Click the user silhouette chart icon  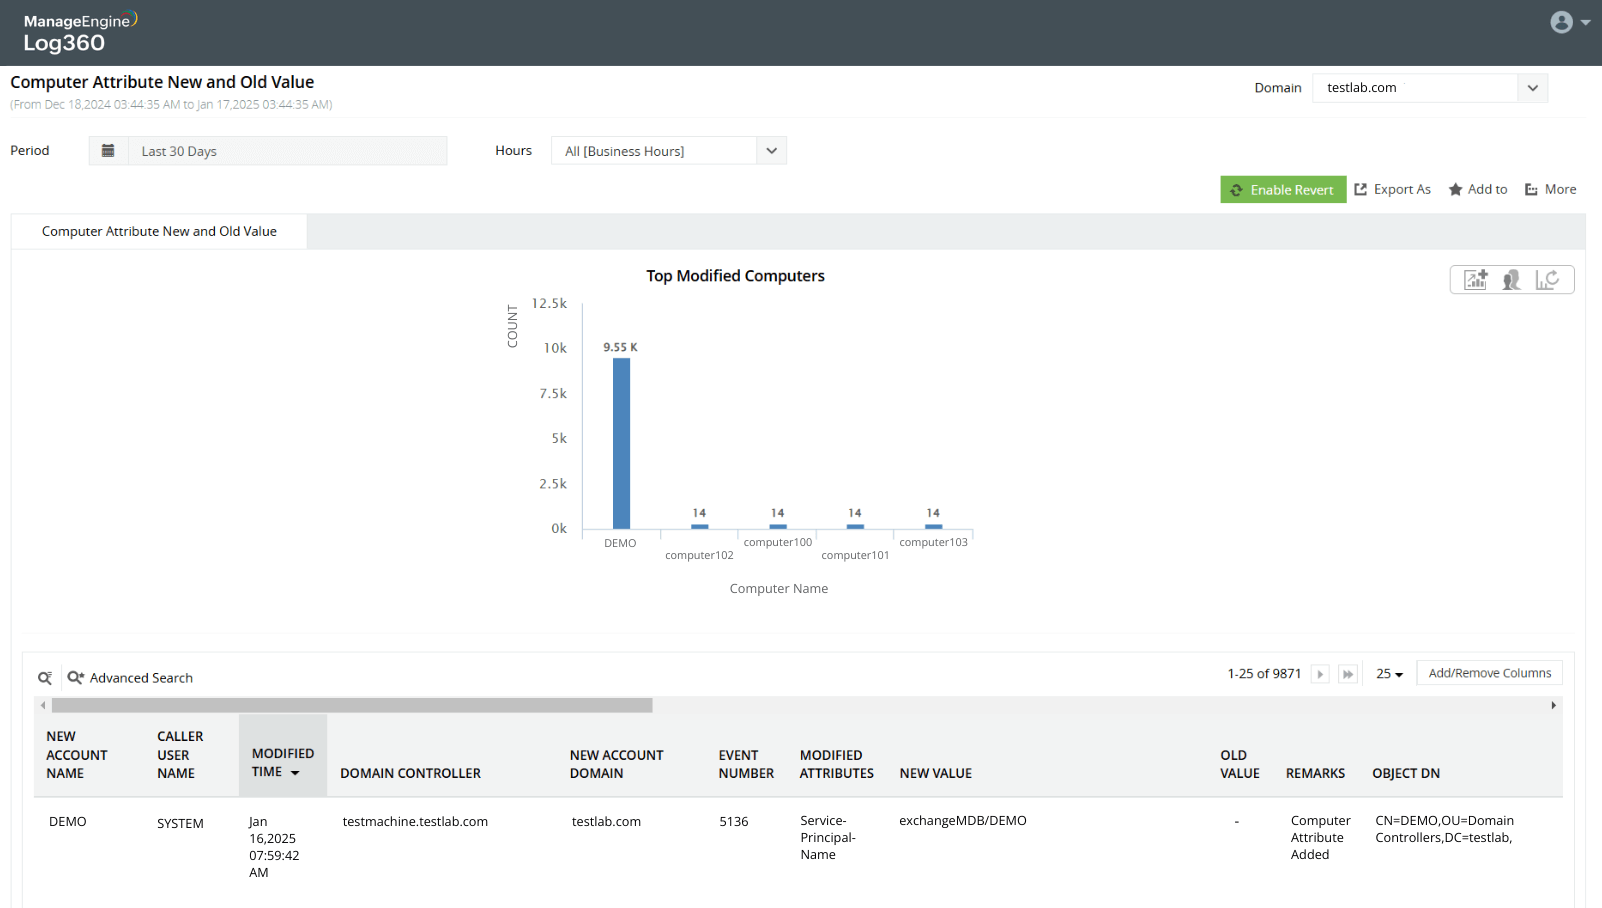pyautogui.click(x=1512, y=280)
